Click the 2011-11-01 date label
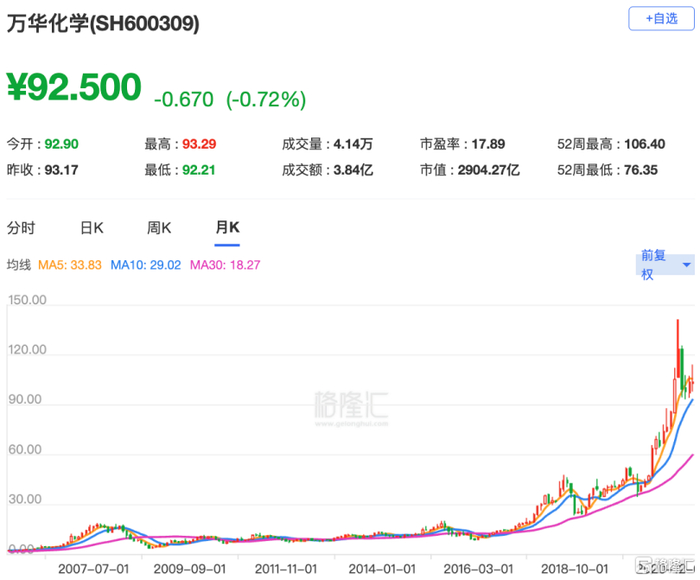 pos(286,569)
